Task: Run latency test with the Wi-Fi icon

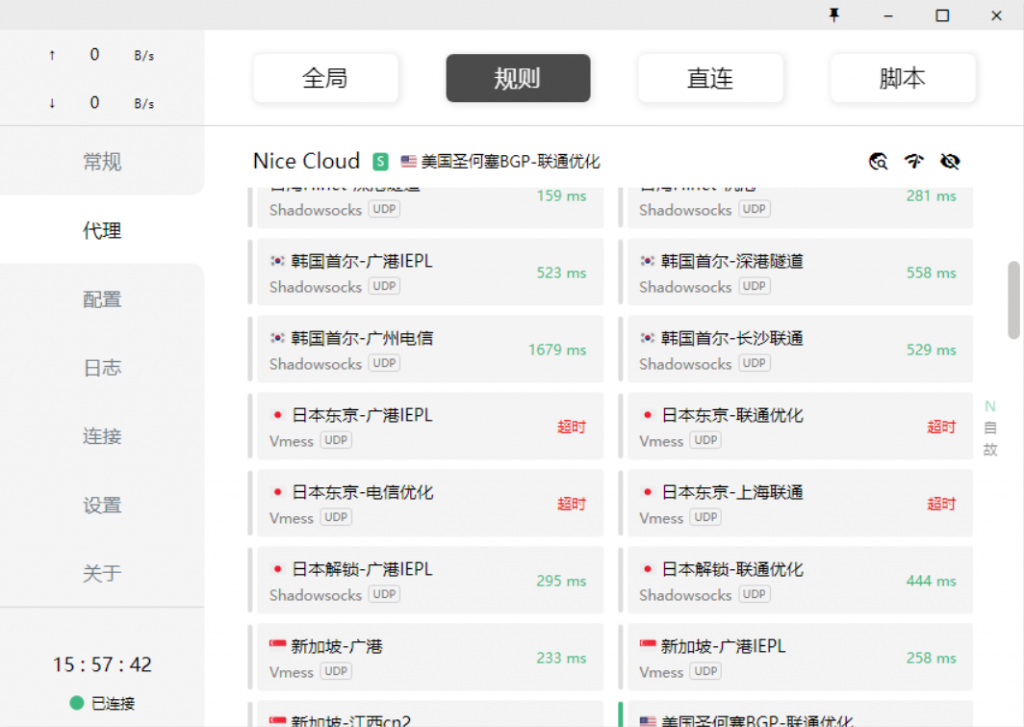Action: point(914,161)
